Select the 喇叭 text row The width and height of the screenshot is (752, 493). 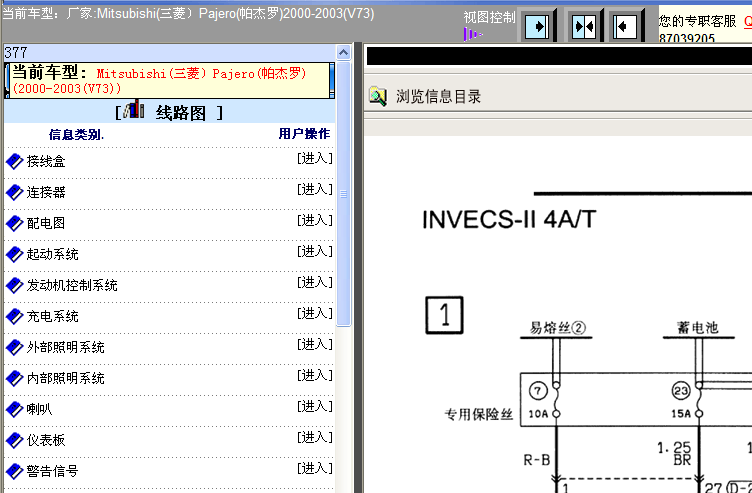39,409
